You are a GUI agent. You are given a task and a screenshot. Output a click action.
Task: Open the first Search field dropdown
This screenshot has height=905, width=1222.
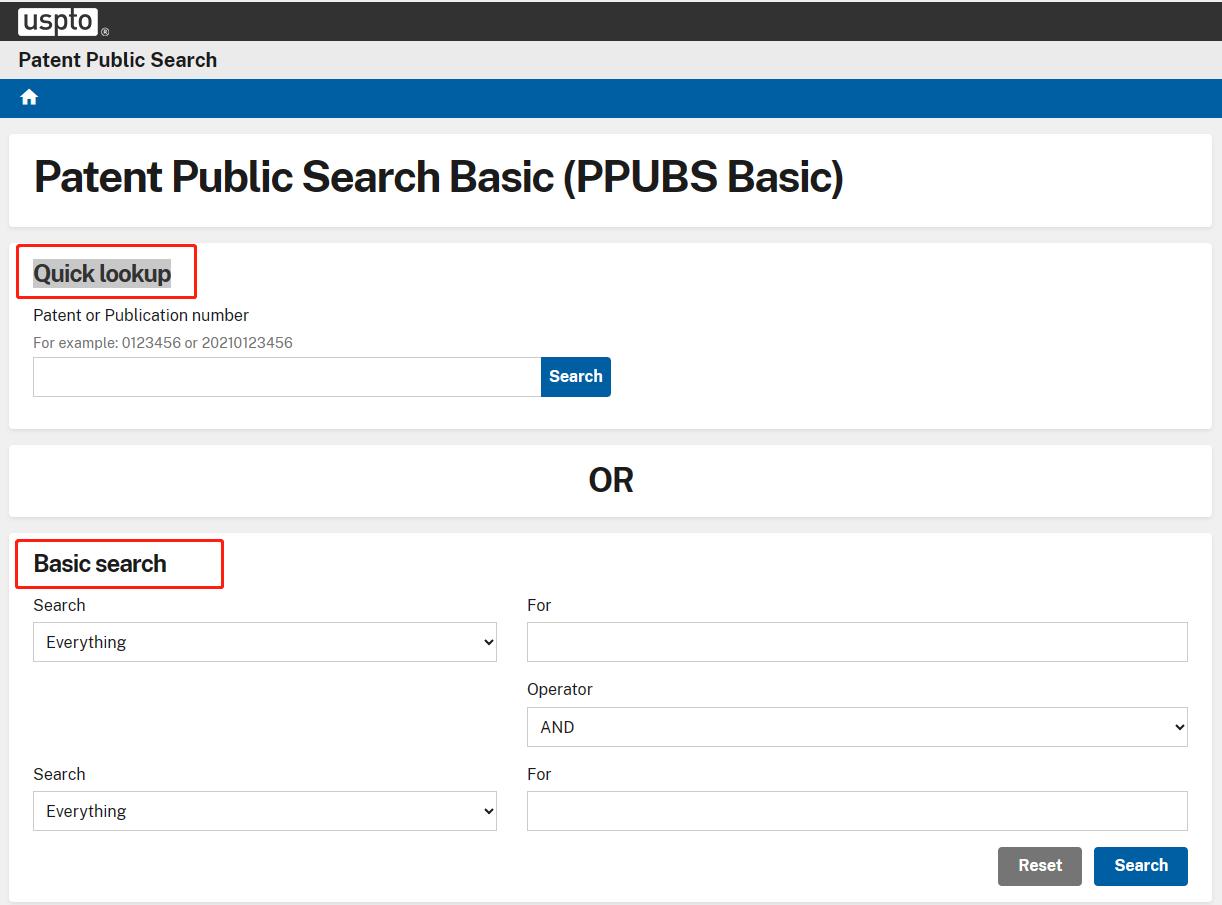pos(265,642)
